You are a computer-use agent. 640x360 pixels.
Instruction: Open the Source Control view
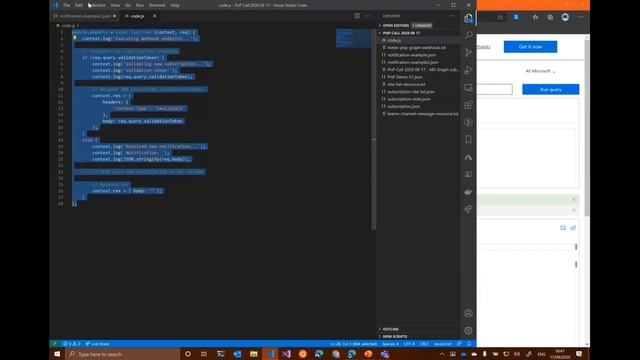[x=468, y=53]
